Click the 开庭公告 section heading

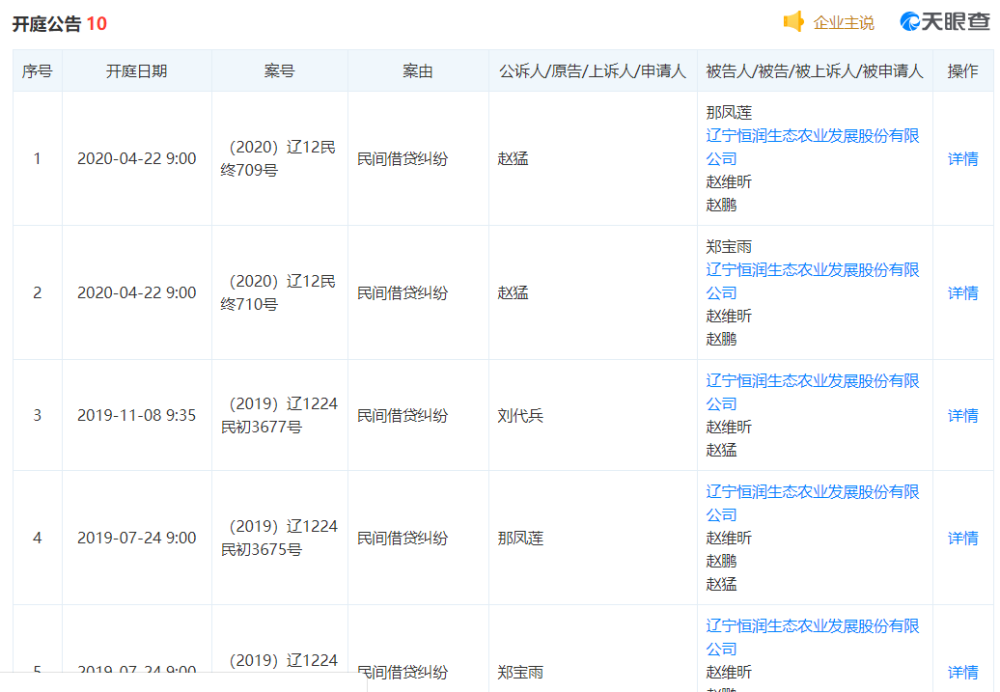[x=47, y=24]
